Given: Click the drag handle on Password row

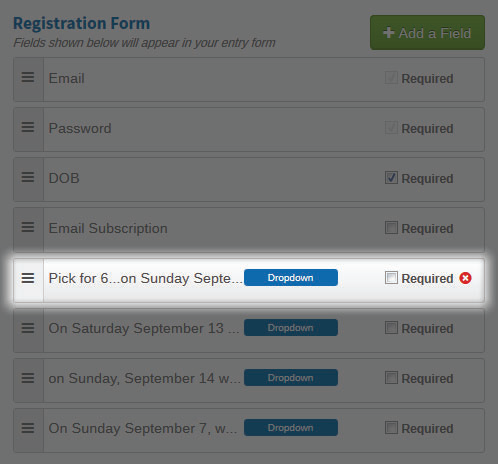Looking at the screenshot, I should [28, 127].
